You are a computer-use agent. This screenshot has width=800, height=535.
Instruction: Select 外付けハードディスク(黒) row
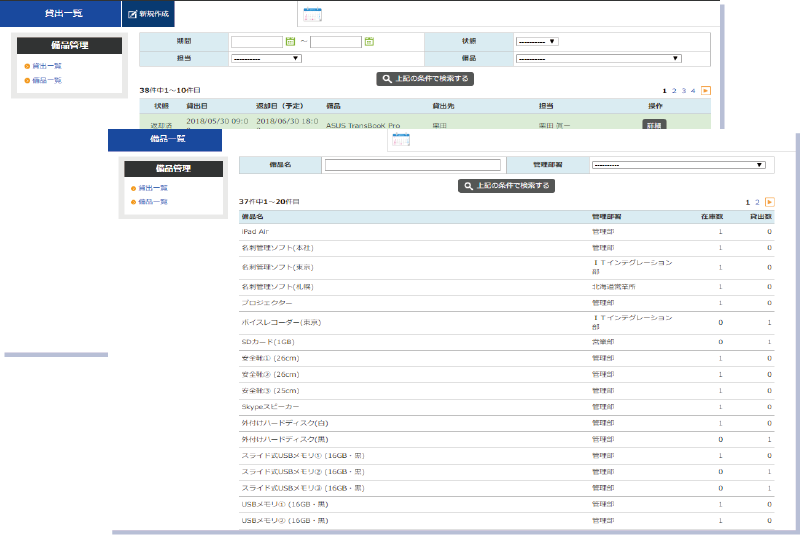pyautogui.click(x=507, y=439)
